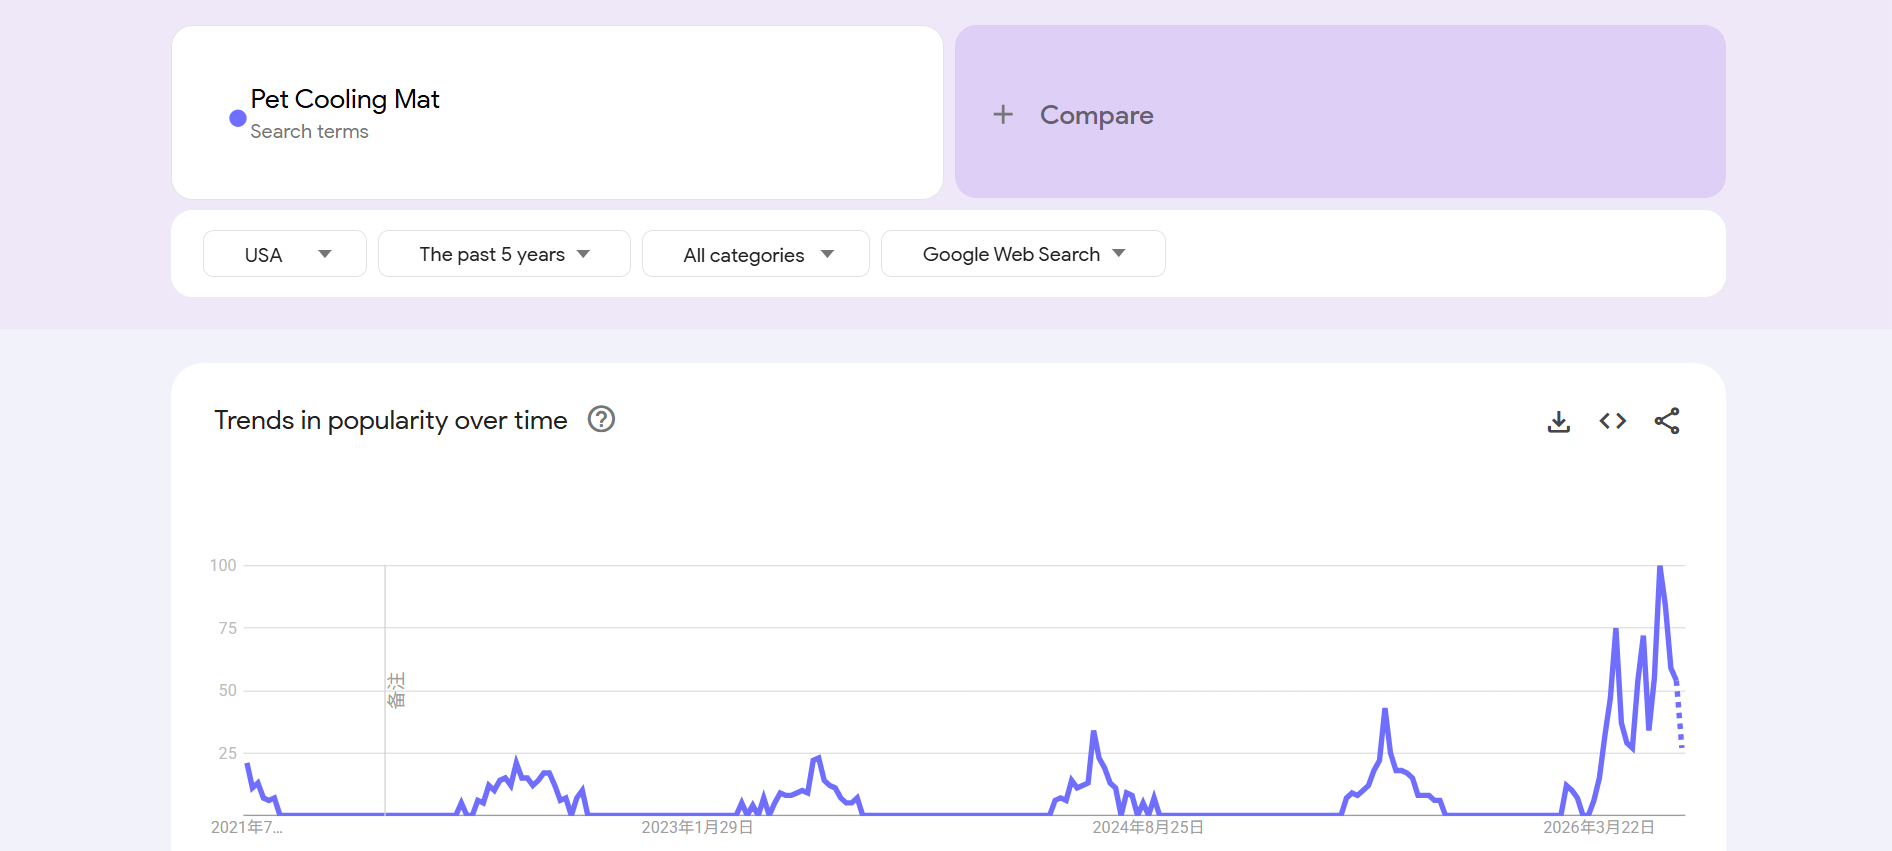Click the 2021年7 axis label
The image size is (1892, 851).
tap(247, 827)
